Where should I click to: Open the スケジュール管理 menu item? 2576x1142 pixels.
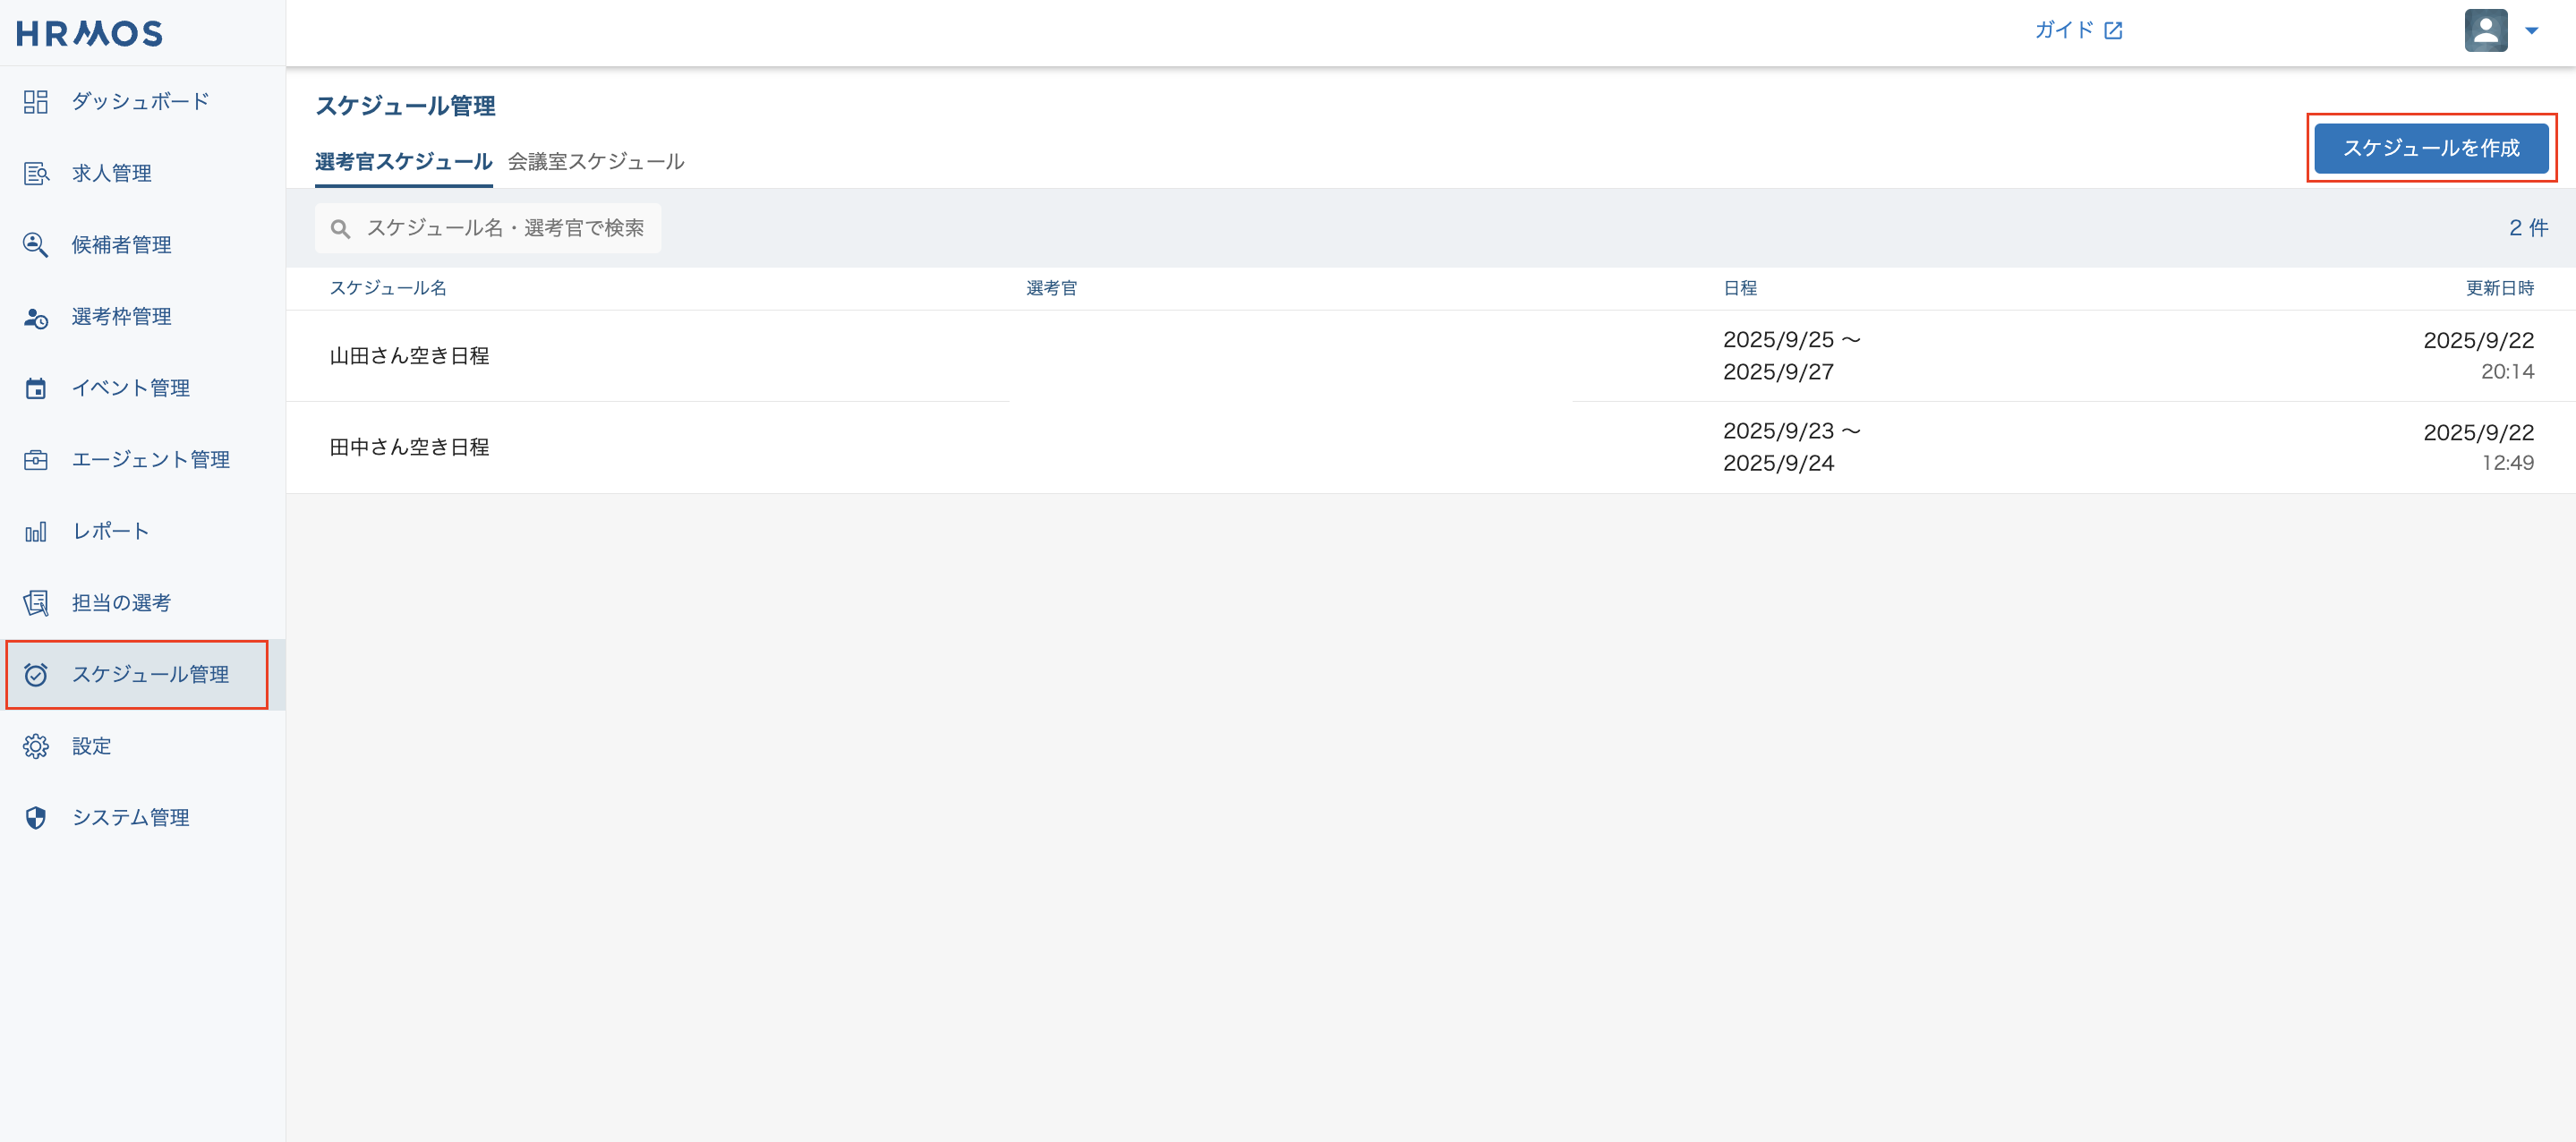point(150,675)
